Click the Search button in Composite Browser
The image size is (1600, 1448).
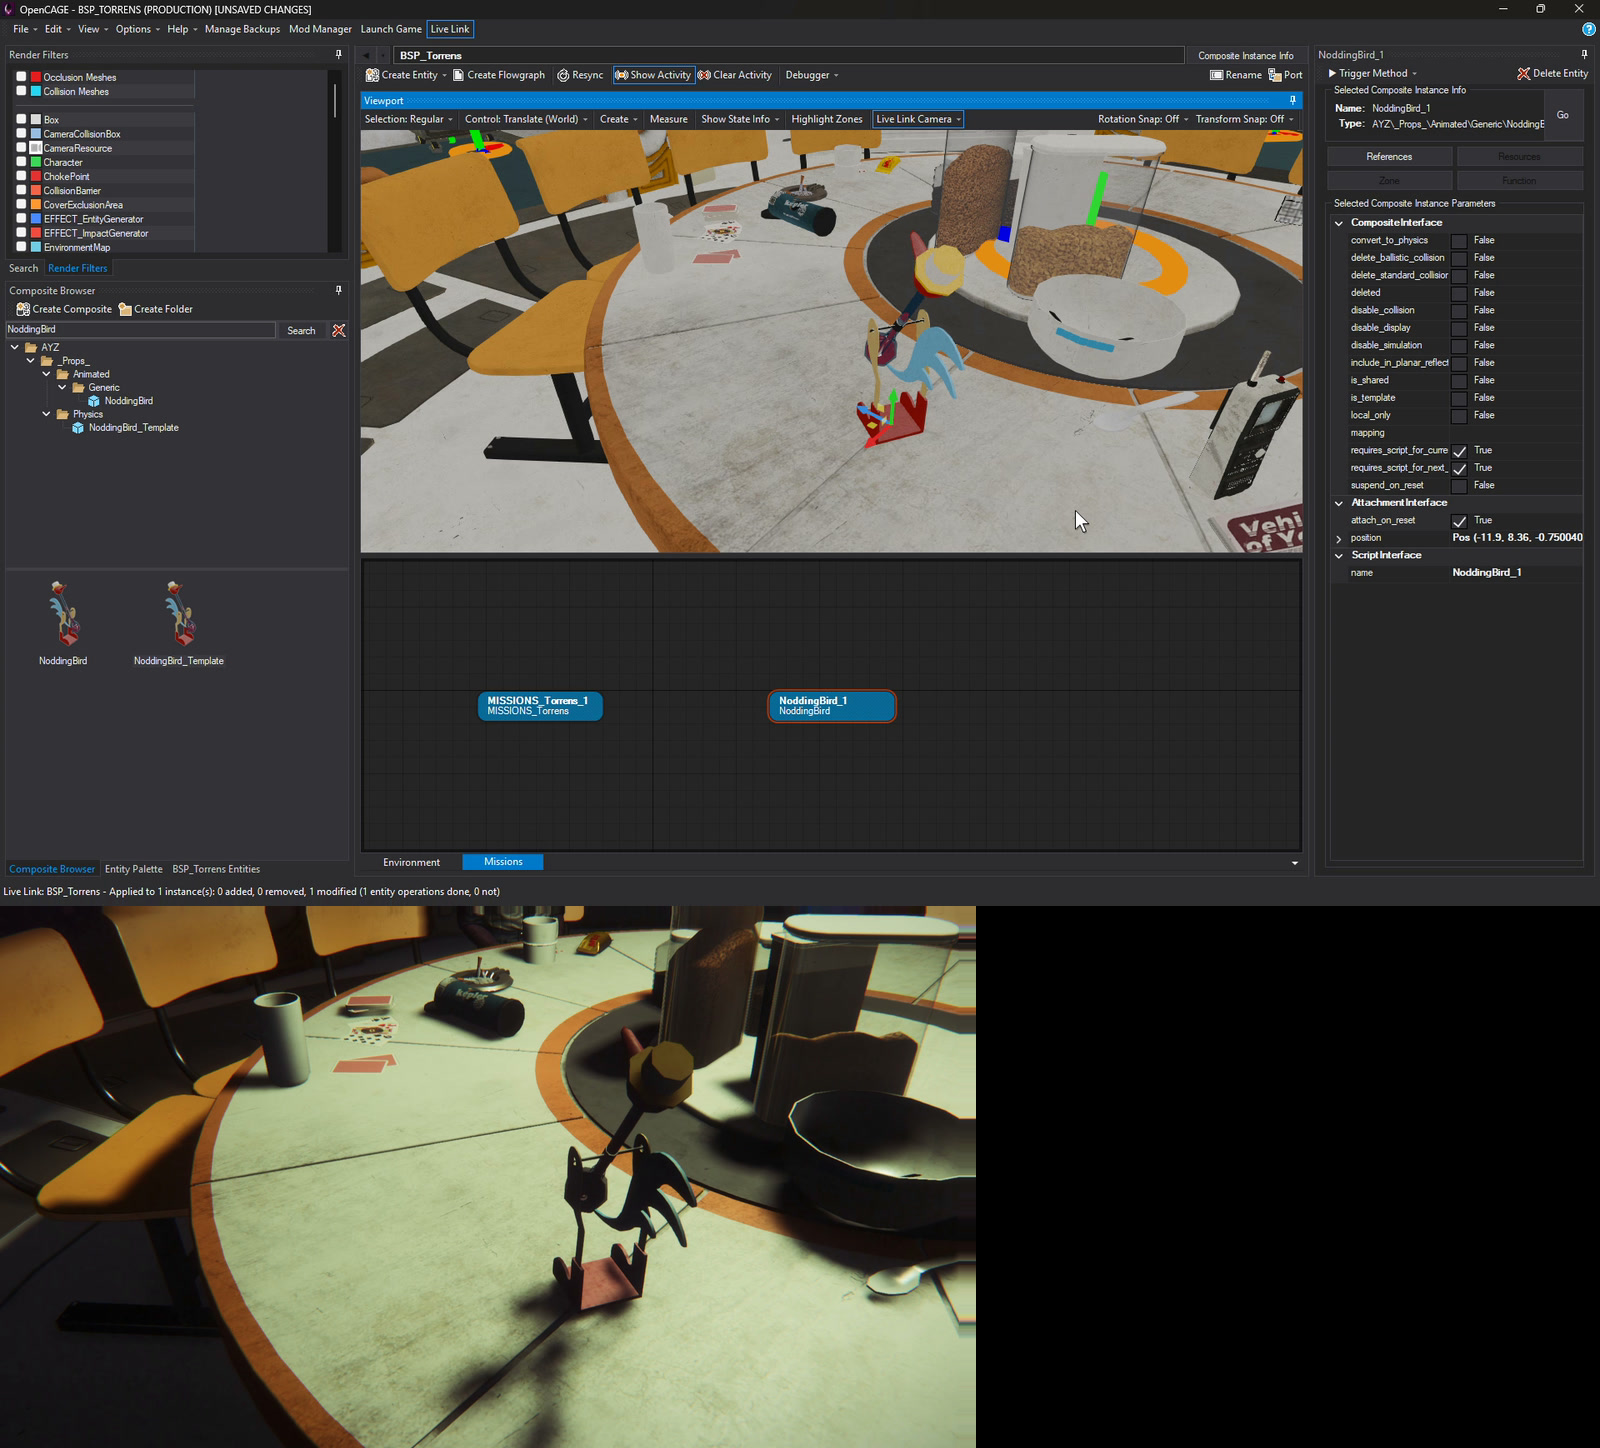(301, 330)
